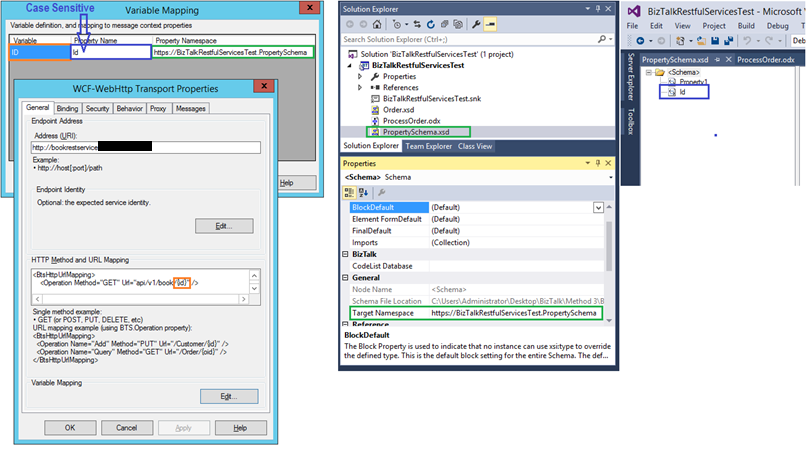Switch to Team Explorer tab
The height and width of the screenshot is (468, 812).
(428, 146)
